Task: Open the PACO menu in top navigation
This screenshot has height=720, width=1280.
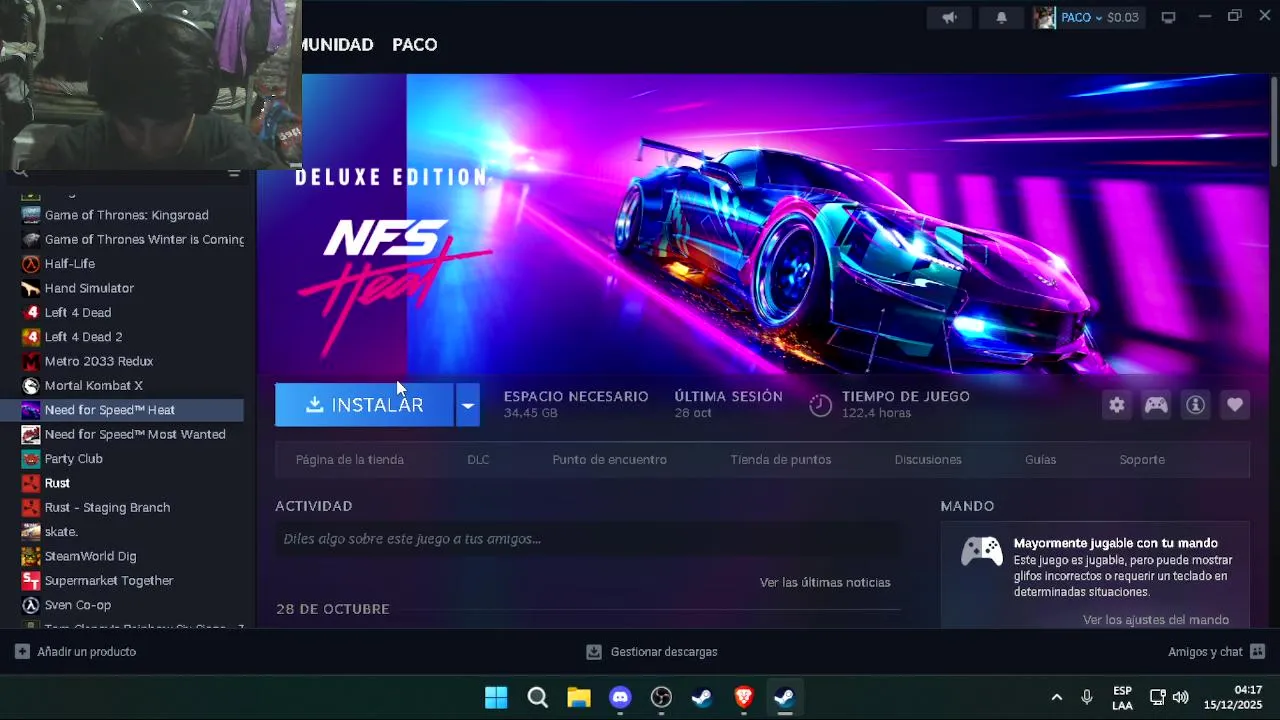Action: pyautogui.click(x=415, y=45)
